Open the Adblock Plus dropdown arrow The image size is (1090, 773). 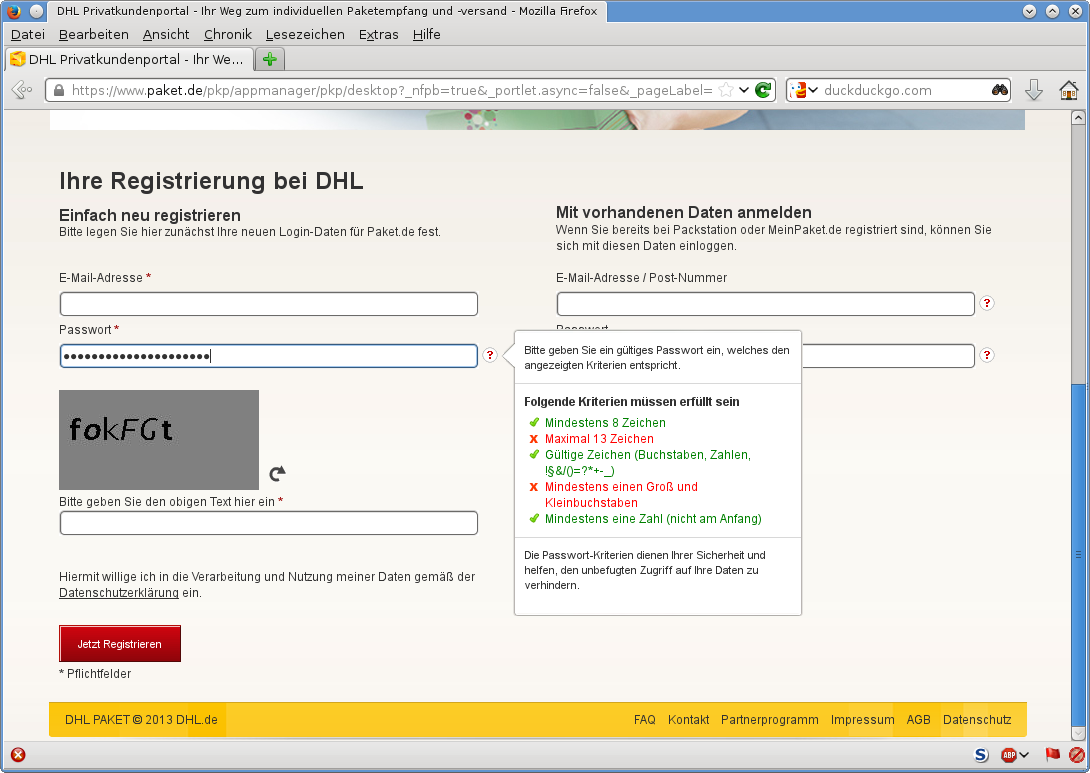point(1024,755)
